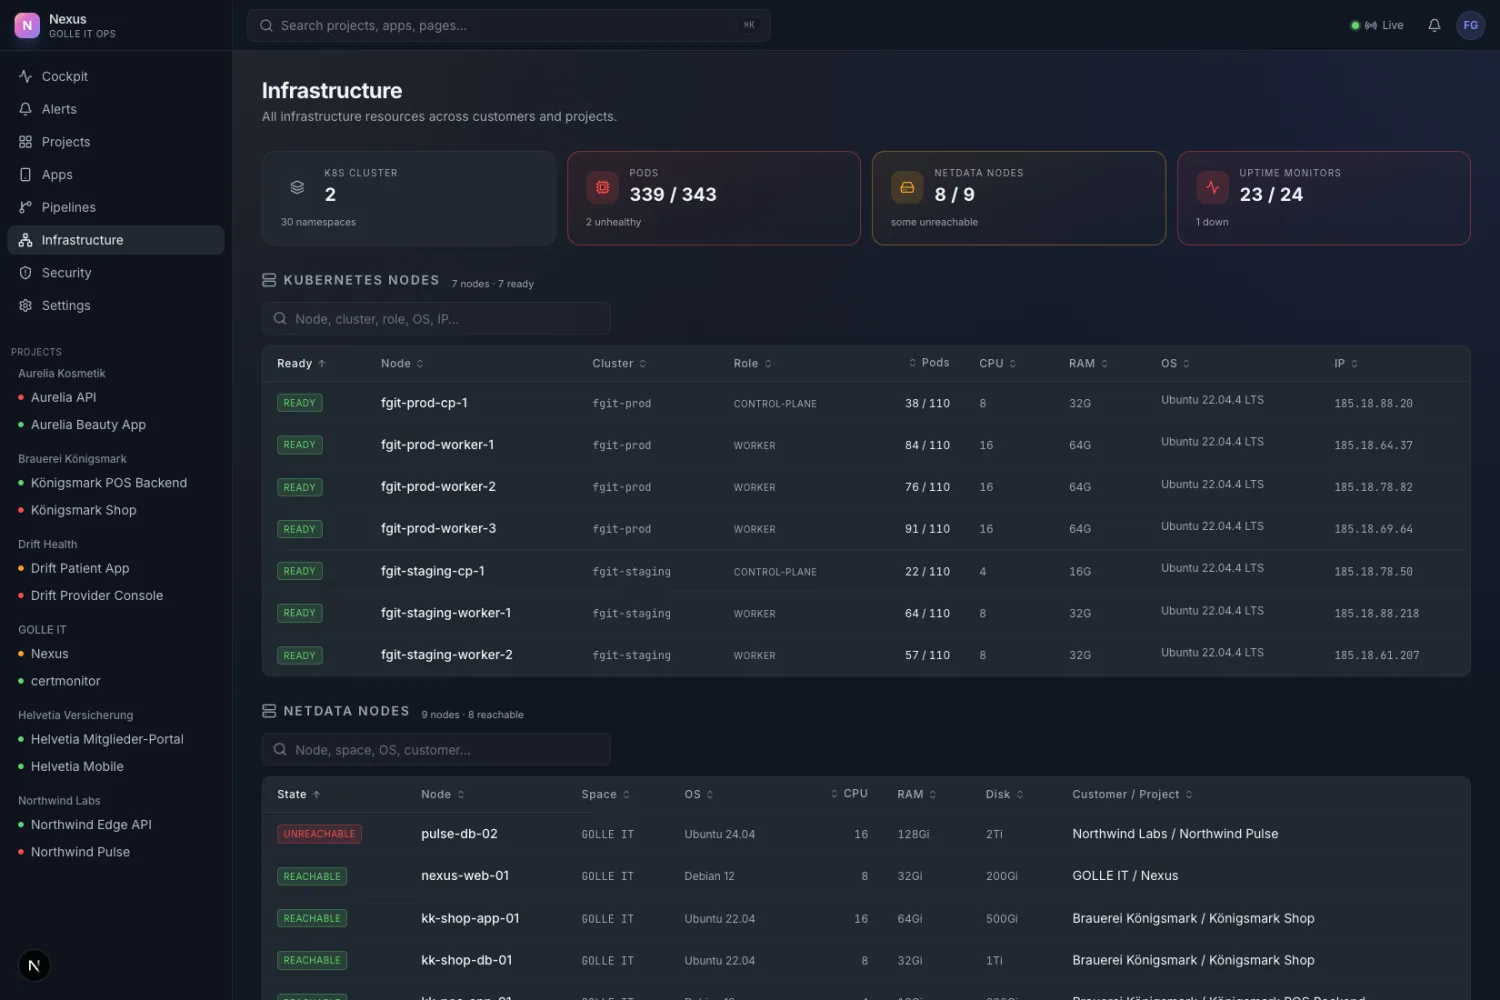Sort Kubernetes table by IP column

(x=1346, y=364)
